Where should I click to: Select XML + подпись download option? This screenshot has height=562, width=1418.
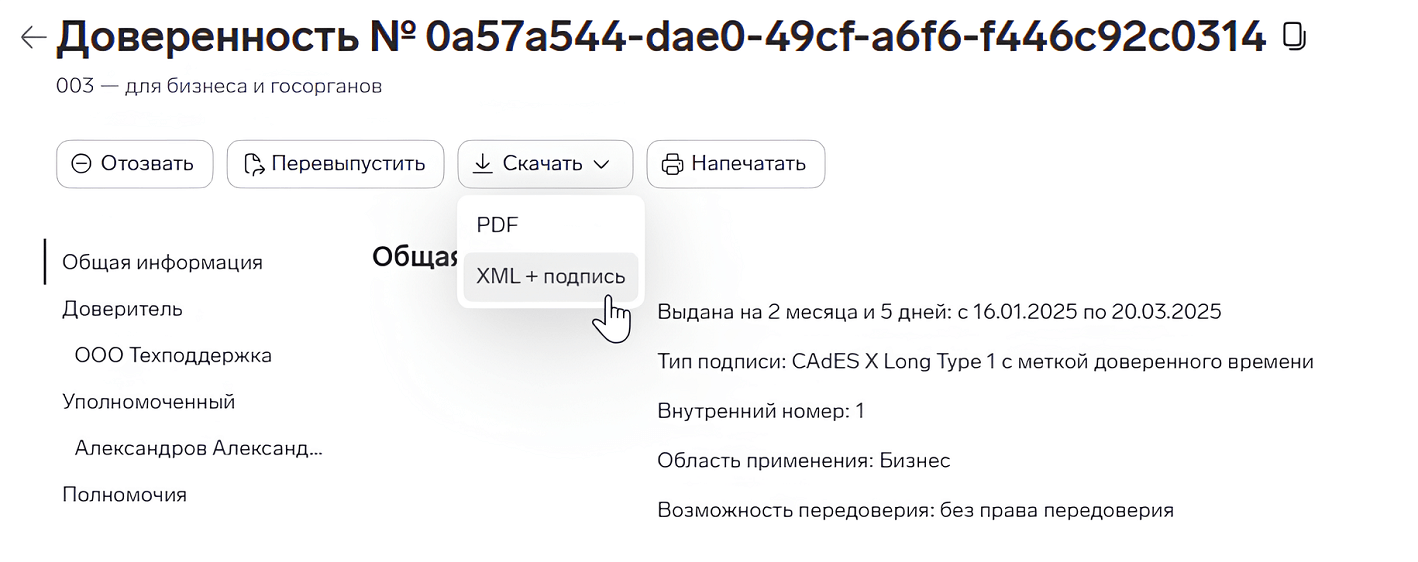(x=550, y=276)
